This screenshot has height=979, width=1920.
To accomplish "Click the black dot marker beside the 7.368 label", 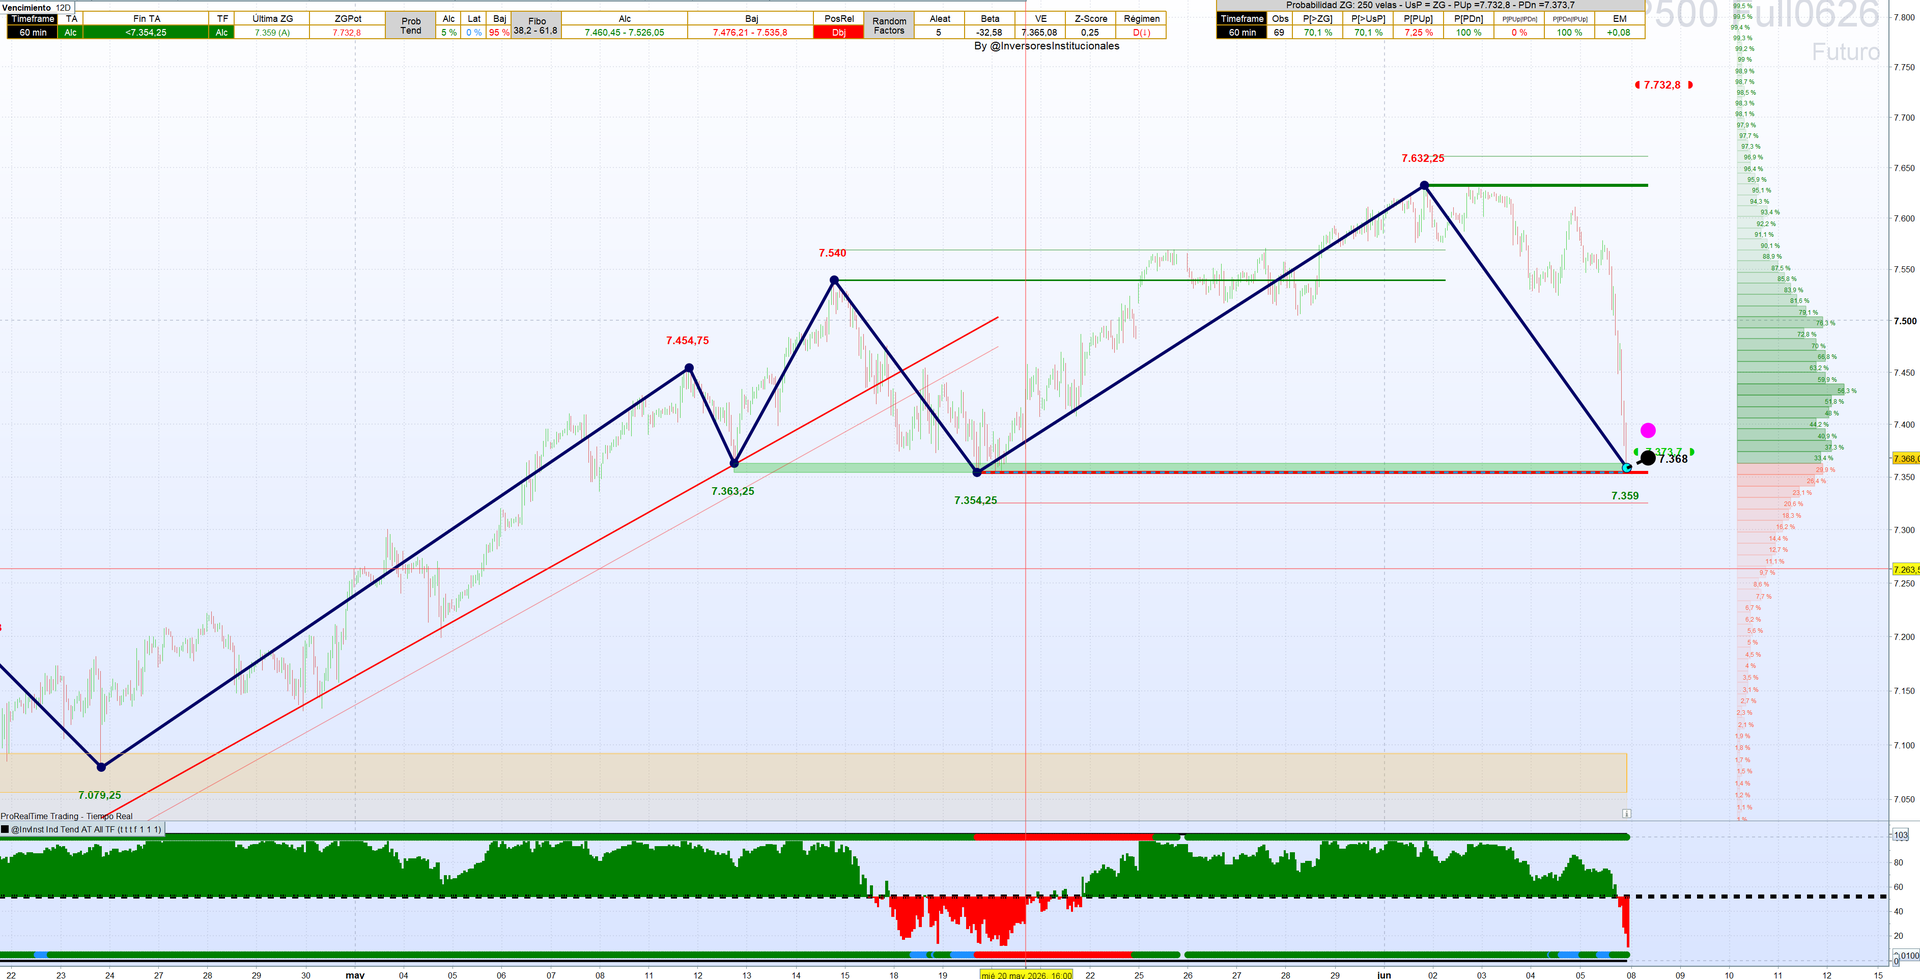I will coord(1648,458).
